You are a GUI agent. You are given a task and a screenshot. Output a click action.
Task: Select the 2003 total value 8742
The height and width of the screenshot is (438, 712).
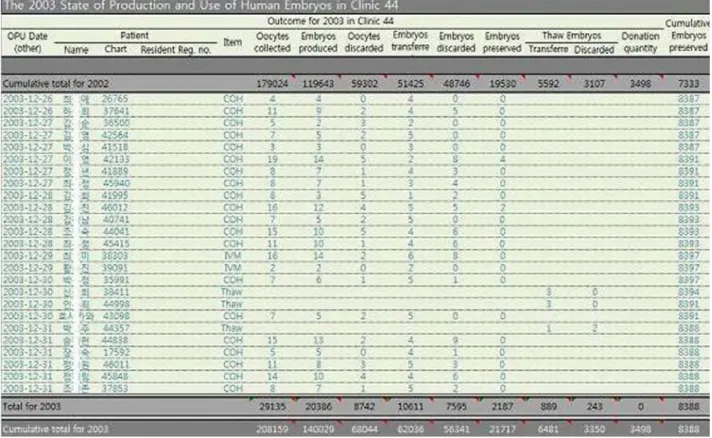364,407
